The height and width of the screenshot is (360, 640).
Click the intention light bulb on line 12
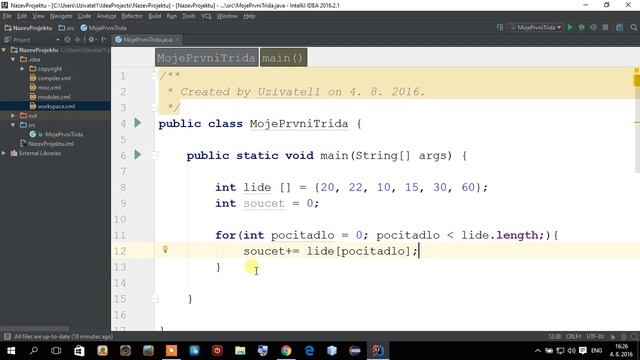tap(165, 249)
